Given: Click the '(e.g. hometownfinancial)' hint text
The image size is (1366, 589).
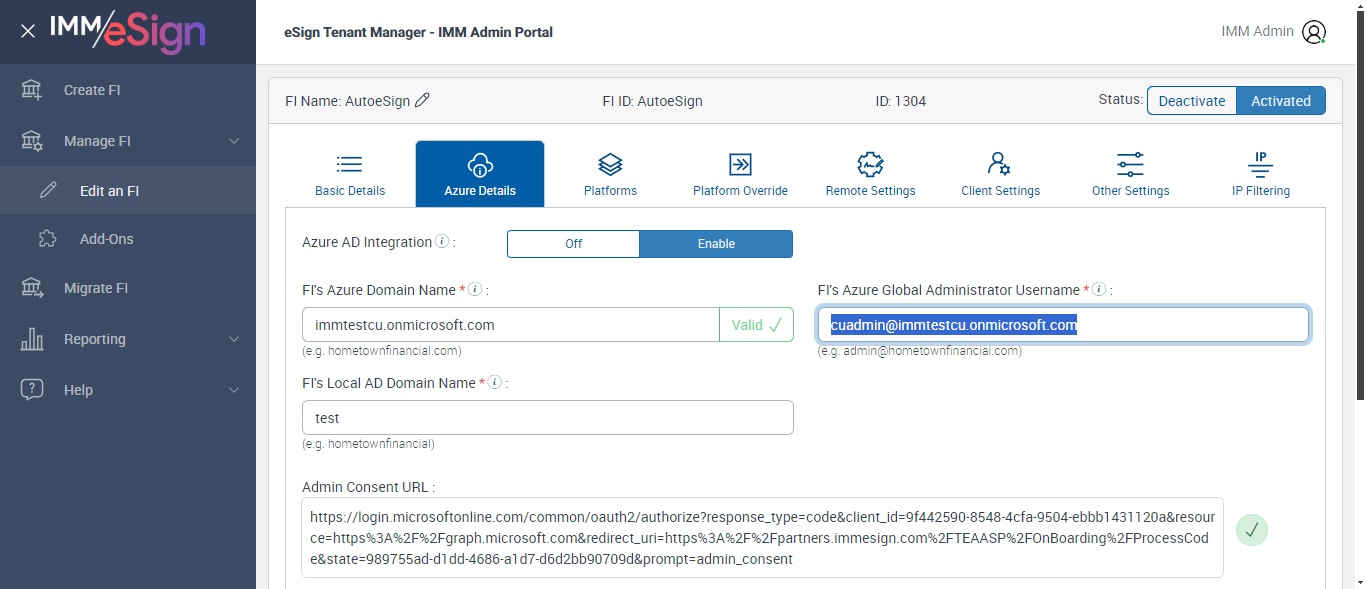Looking at the screenshot, I should tap(368, 444).
